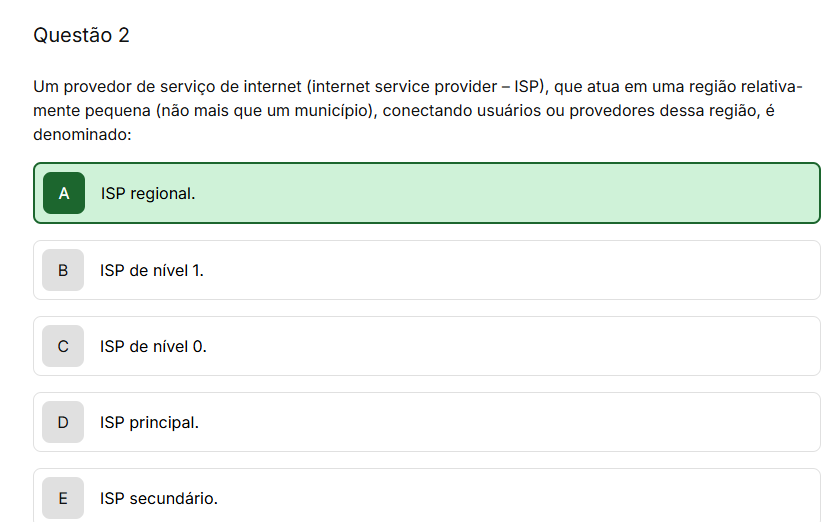
Task: Click blank area inside option C card
Action: pos(508,346)
